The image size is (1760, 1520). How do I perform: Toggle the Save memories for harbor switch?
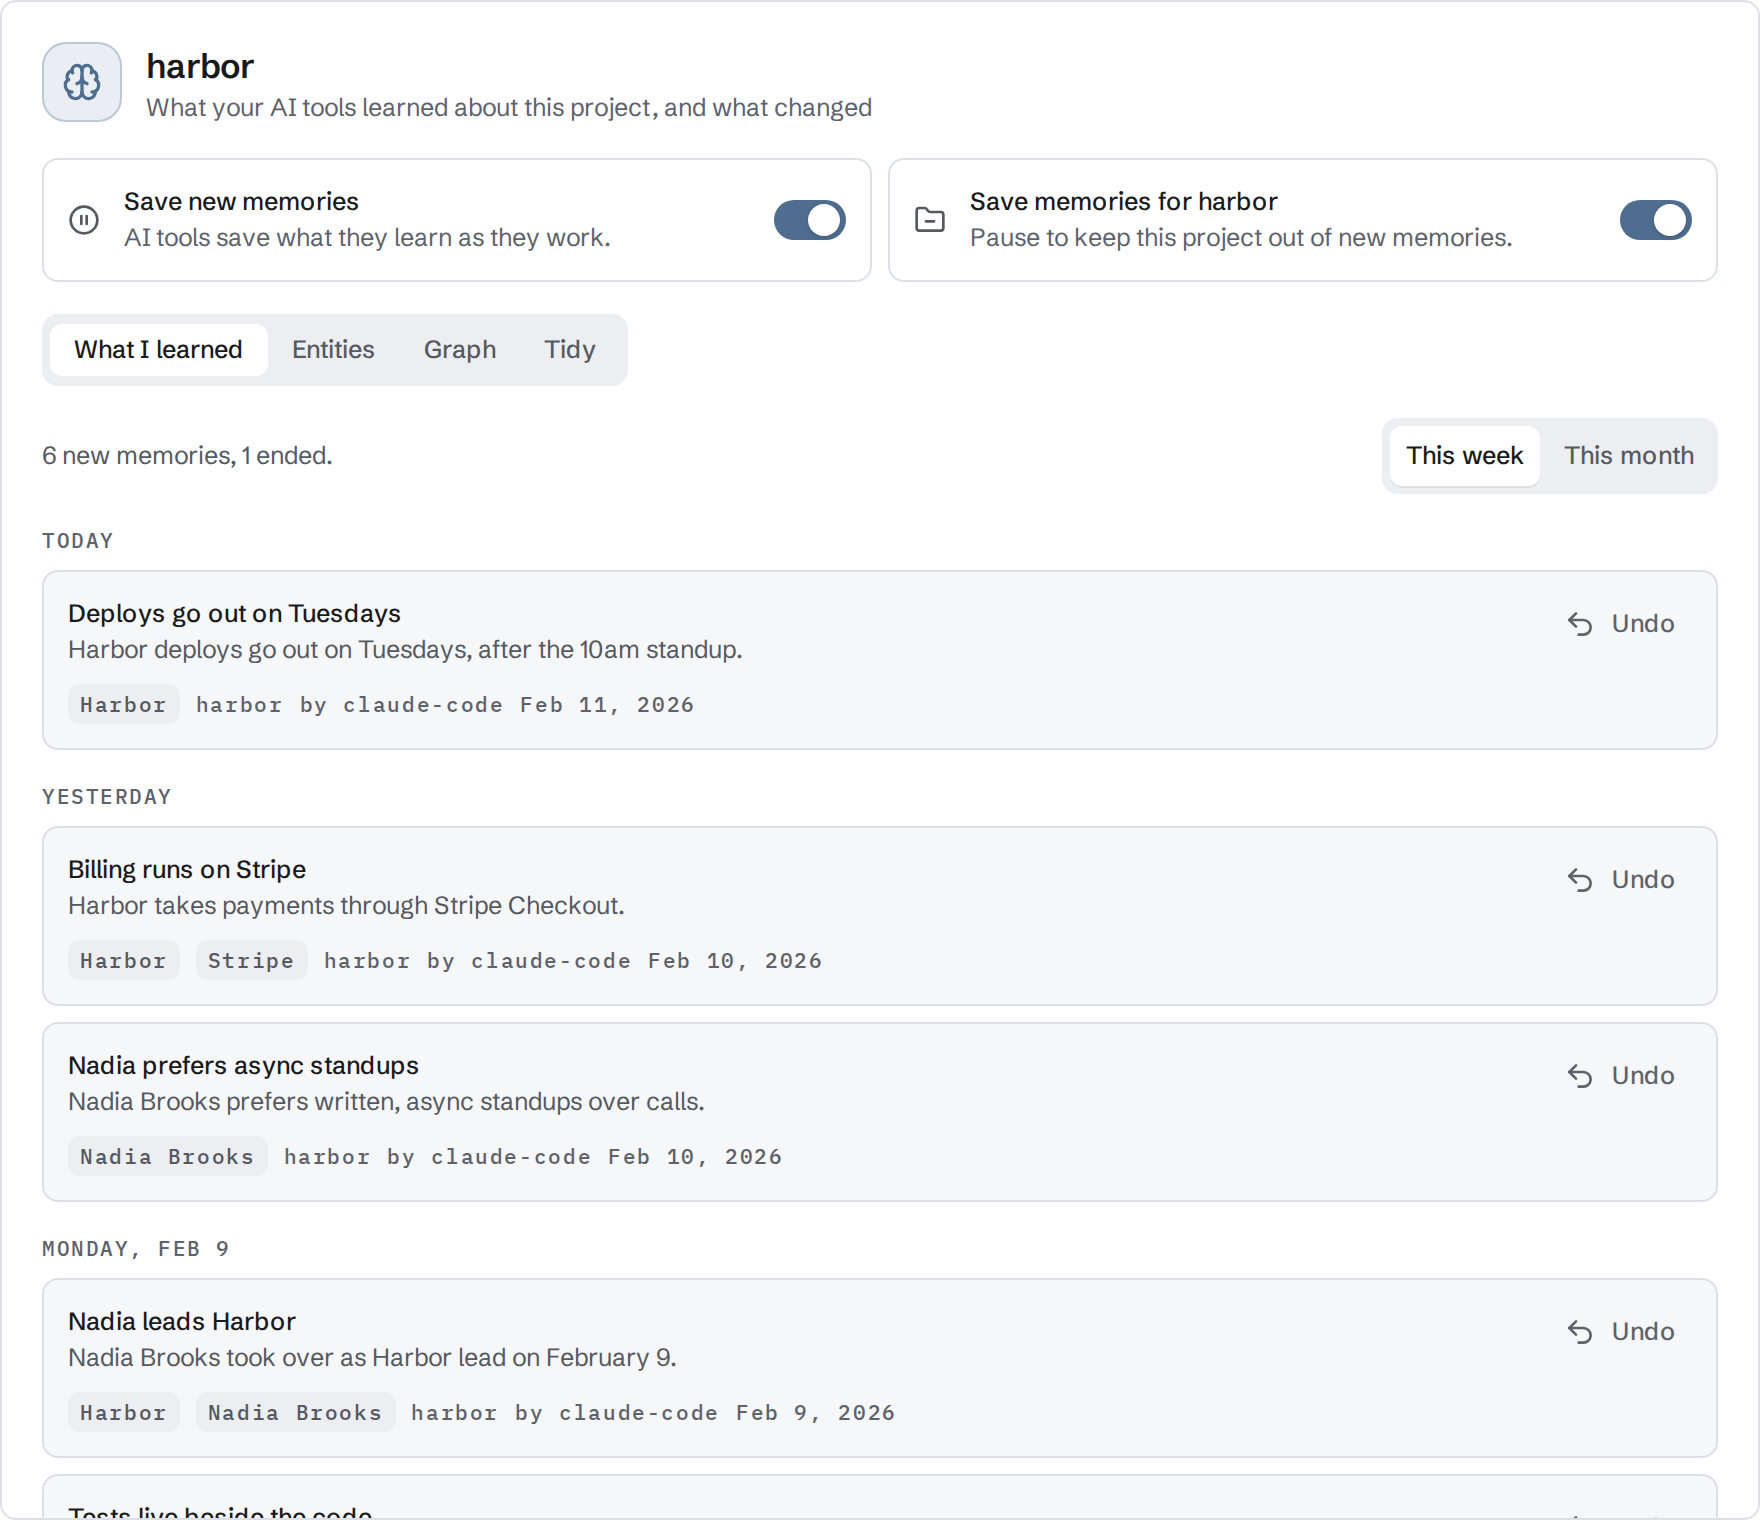click(1656, 220)
